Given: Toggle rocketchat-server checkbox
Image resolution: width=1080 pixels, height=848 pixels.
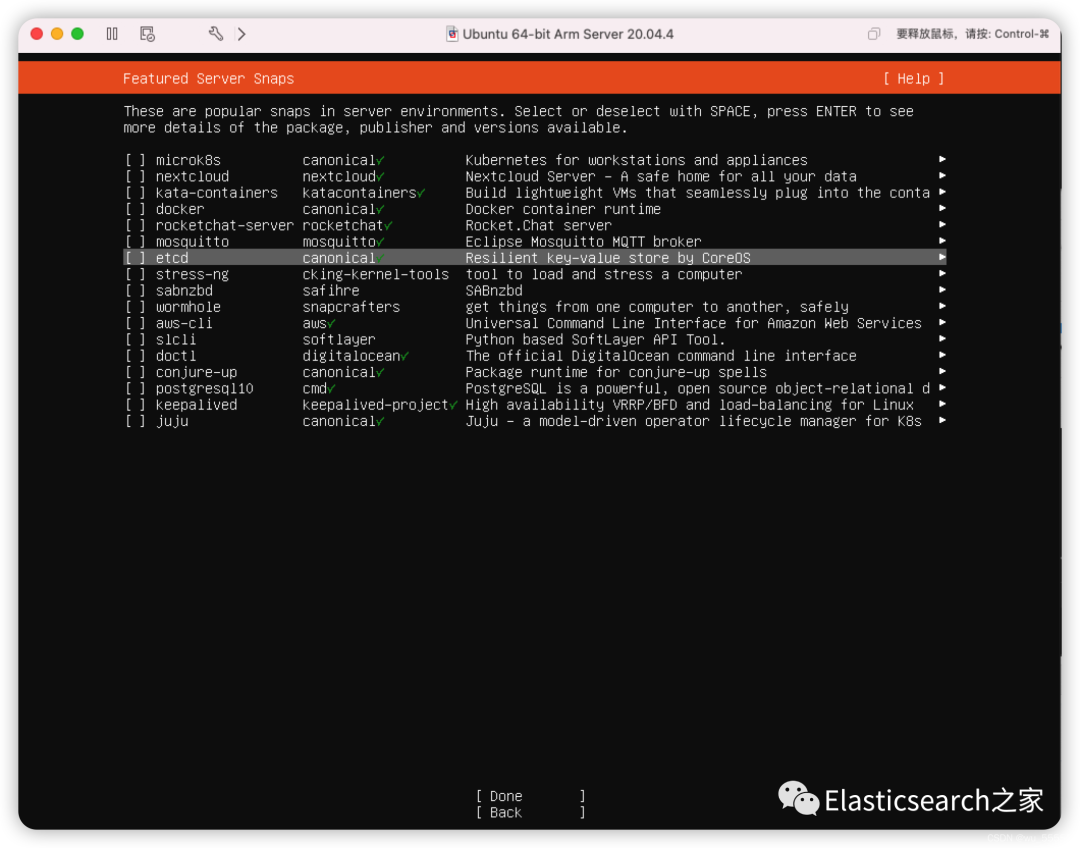Looking at the screenshot, I should pos(135,225).
